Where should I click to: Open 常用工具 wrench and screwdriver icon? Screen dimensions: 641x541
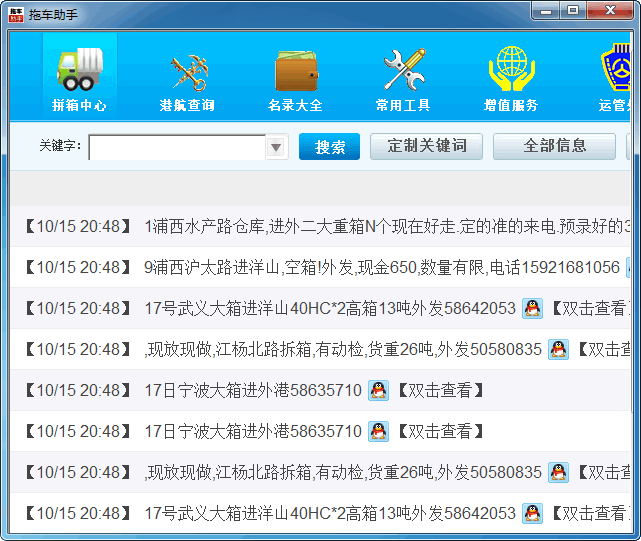(x=403, y=68)
